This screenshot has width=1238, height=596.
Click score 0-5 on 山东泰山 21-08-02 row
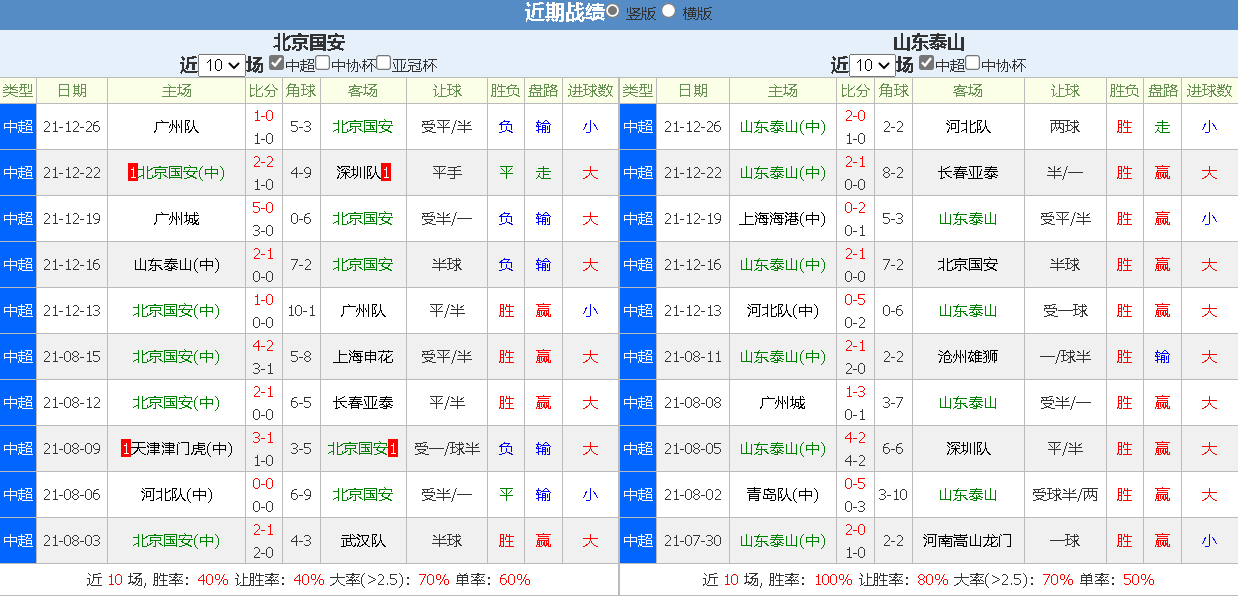[x=855, y=484]
